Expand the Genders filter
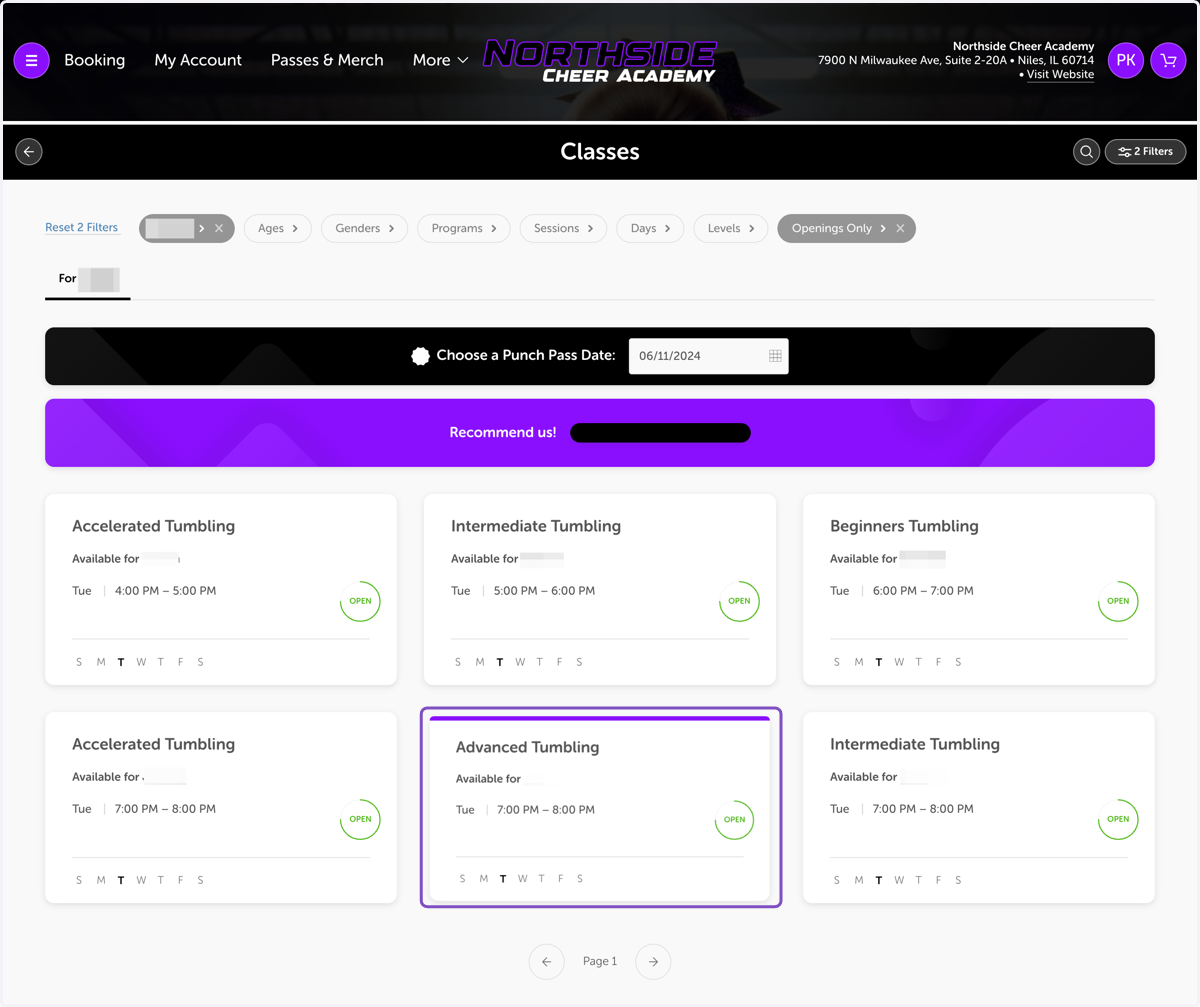Image resolution: width=1200 pixels, height=1007 pixels. click(364, 228)
